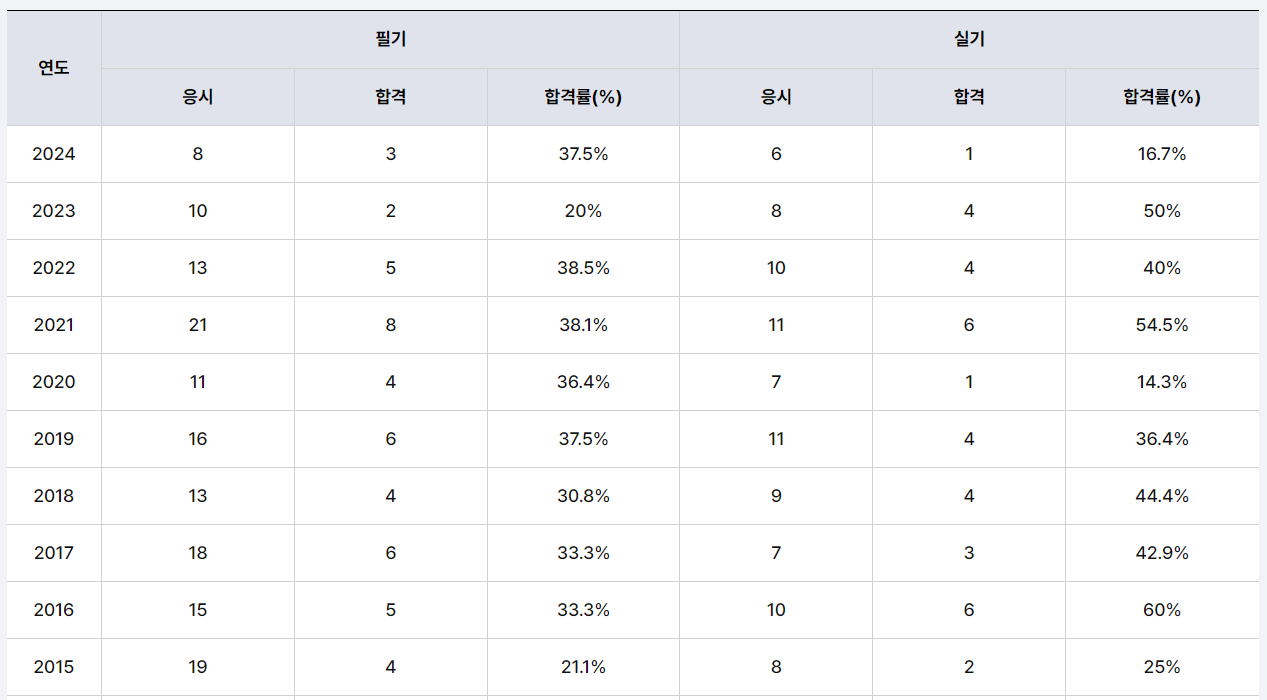Click the 2022 year cell

click(54, 268)
